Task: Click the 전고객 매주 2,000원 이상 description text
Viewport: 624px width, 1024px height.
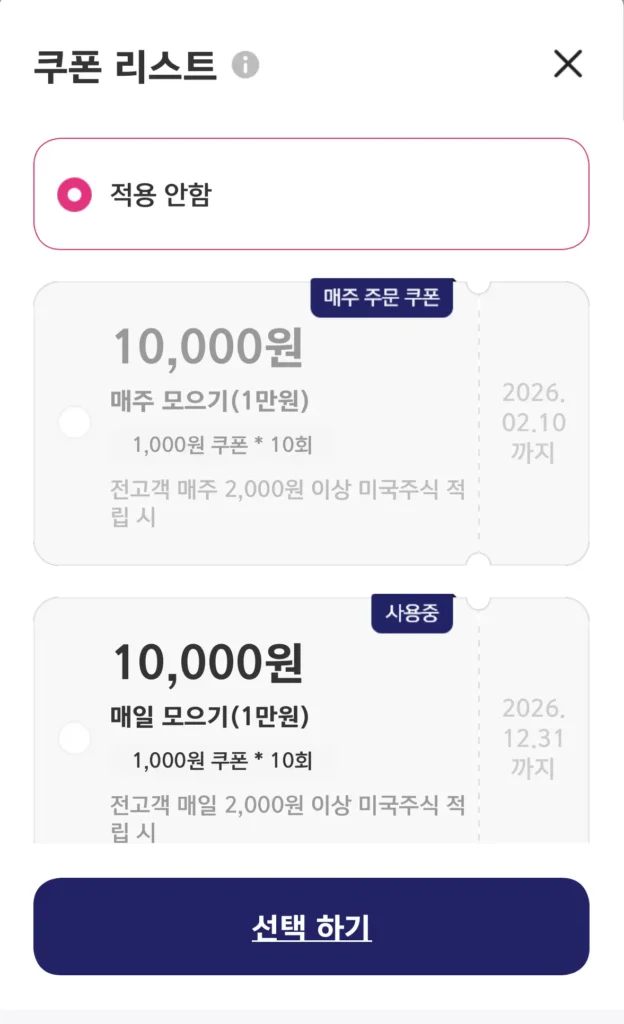Action: point(287,503)
